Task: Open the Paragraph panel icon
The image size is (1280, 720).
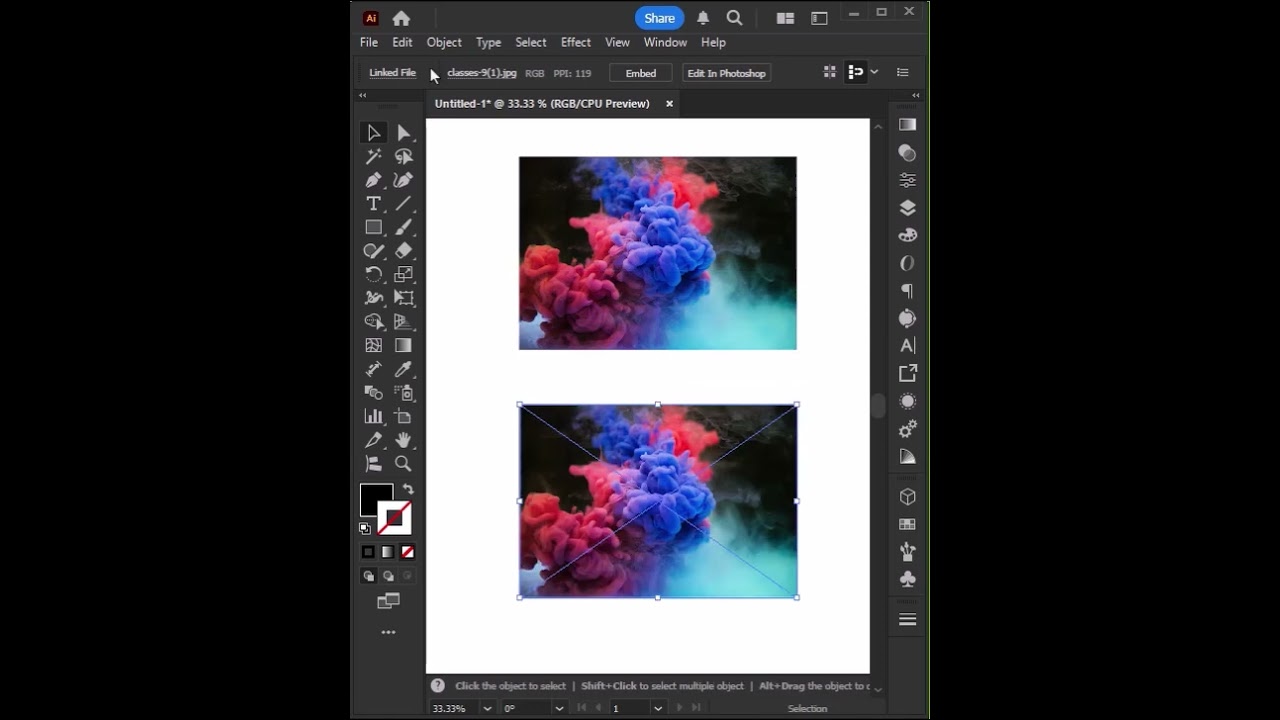Action: click(x=907, y=291)
